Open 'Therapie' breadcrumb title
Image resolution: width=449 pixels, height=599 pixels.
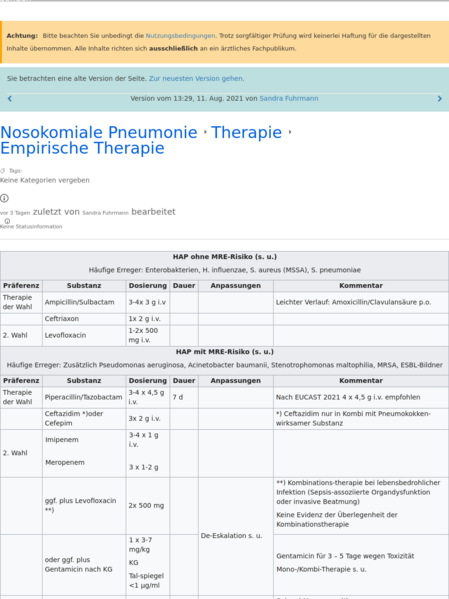[246, 132]
